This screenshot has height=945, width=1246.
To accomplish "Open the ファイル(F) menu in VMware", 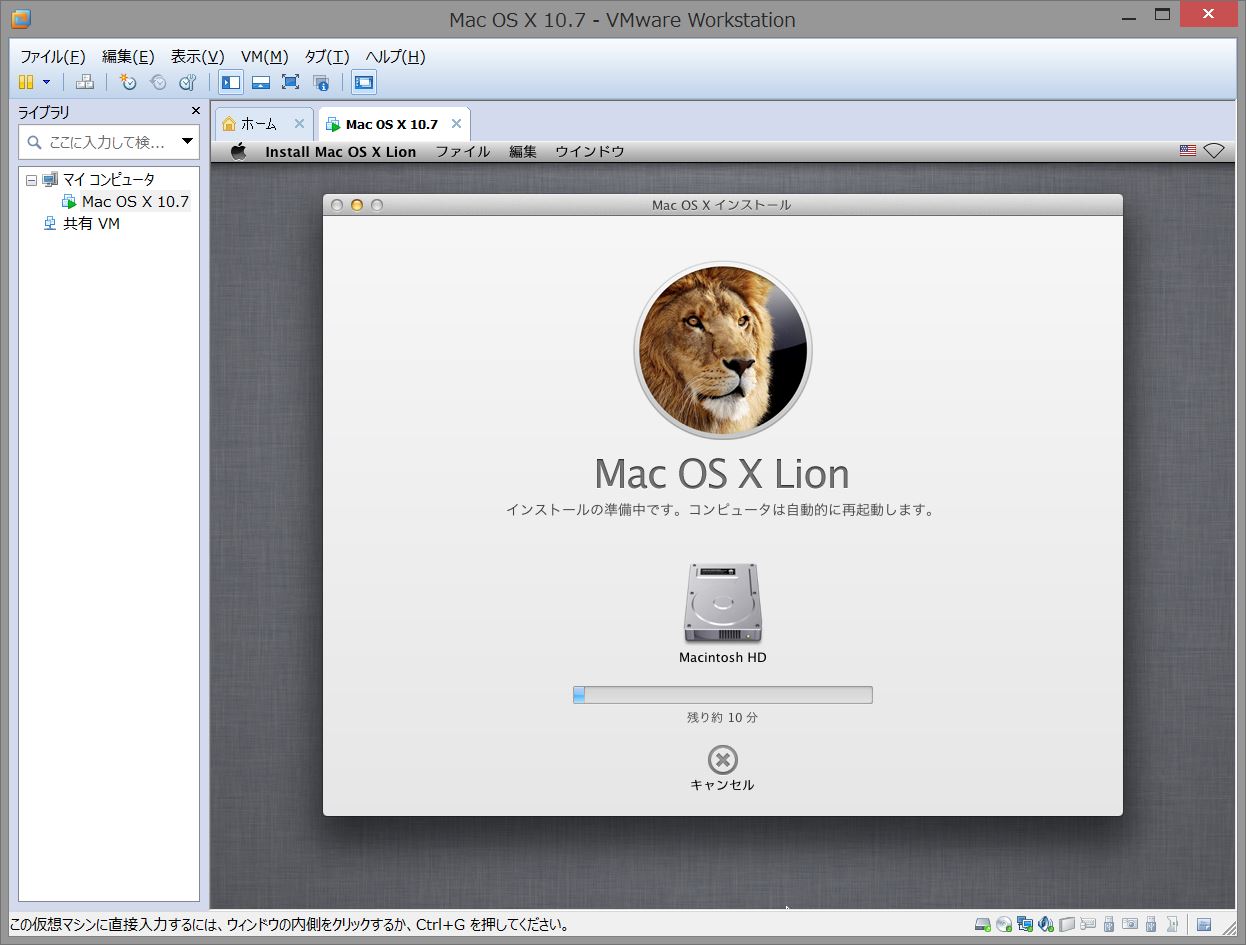I will pos(53,57).
